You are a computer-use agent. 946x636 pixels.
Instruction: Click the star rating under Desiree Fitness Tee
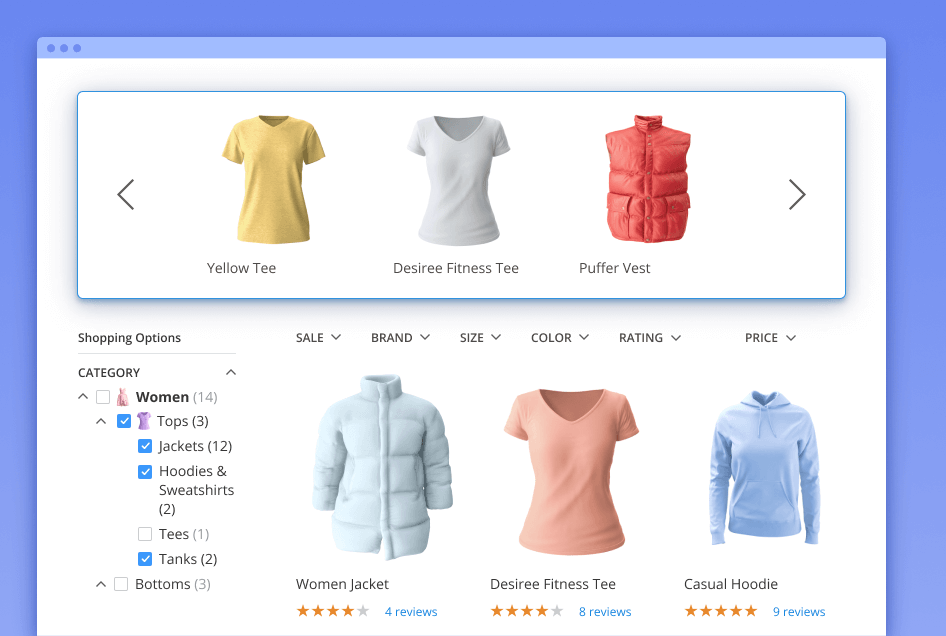[526, 611]
